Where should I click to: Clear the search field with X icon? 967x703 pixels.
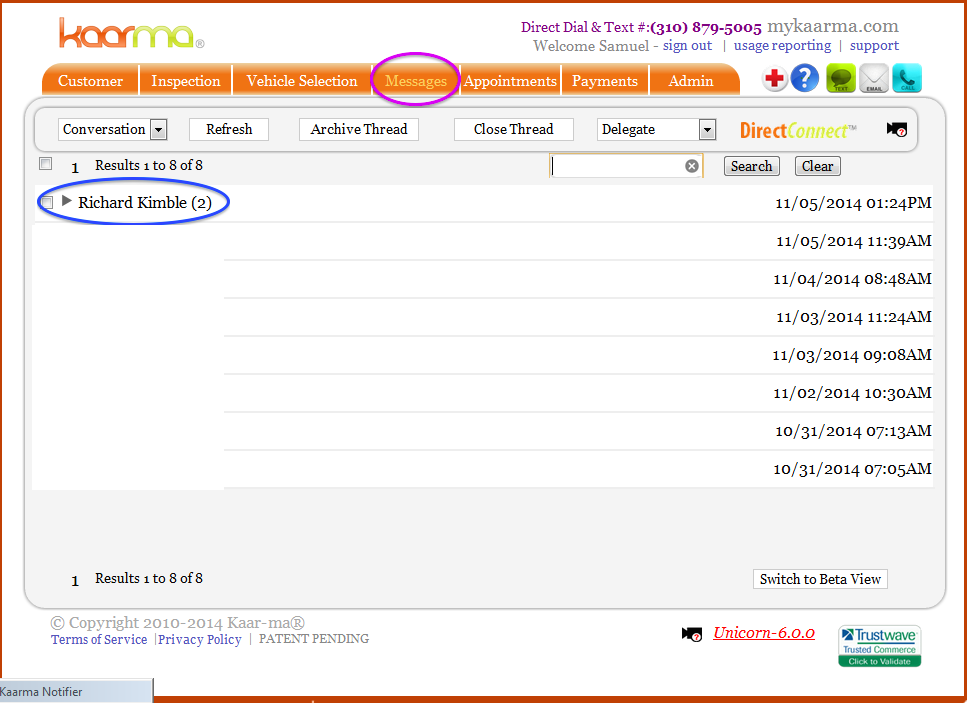[692, 166]
